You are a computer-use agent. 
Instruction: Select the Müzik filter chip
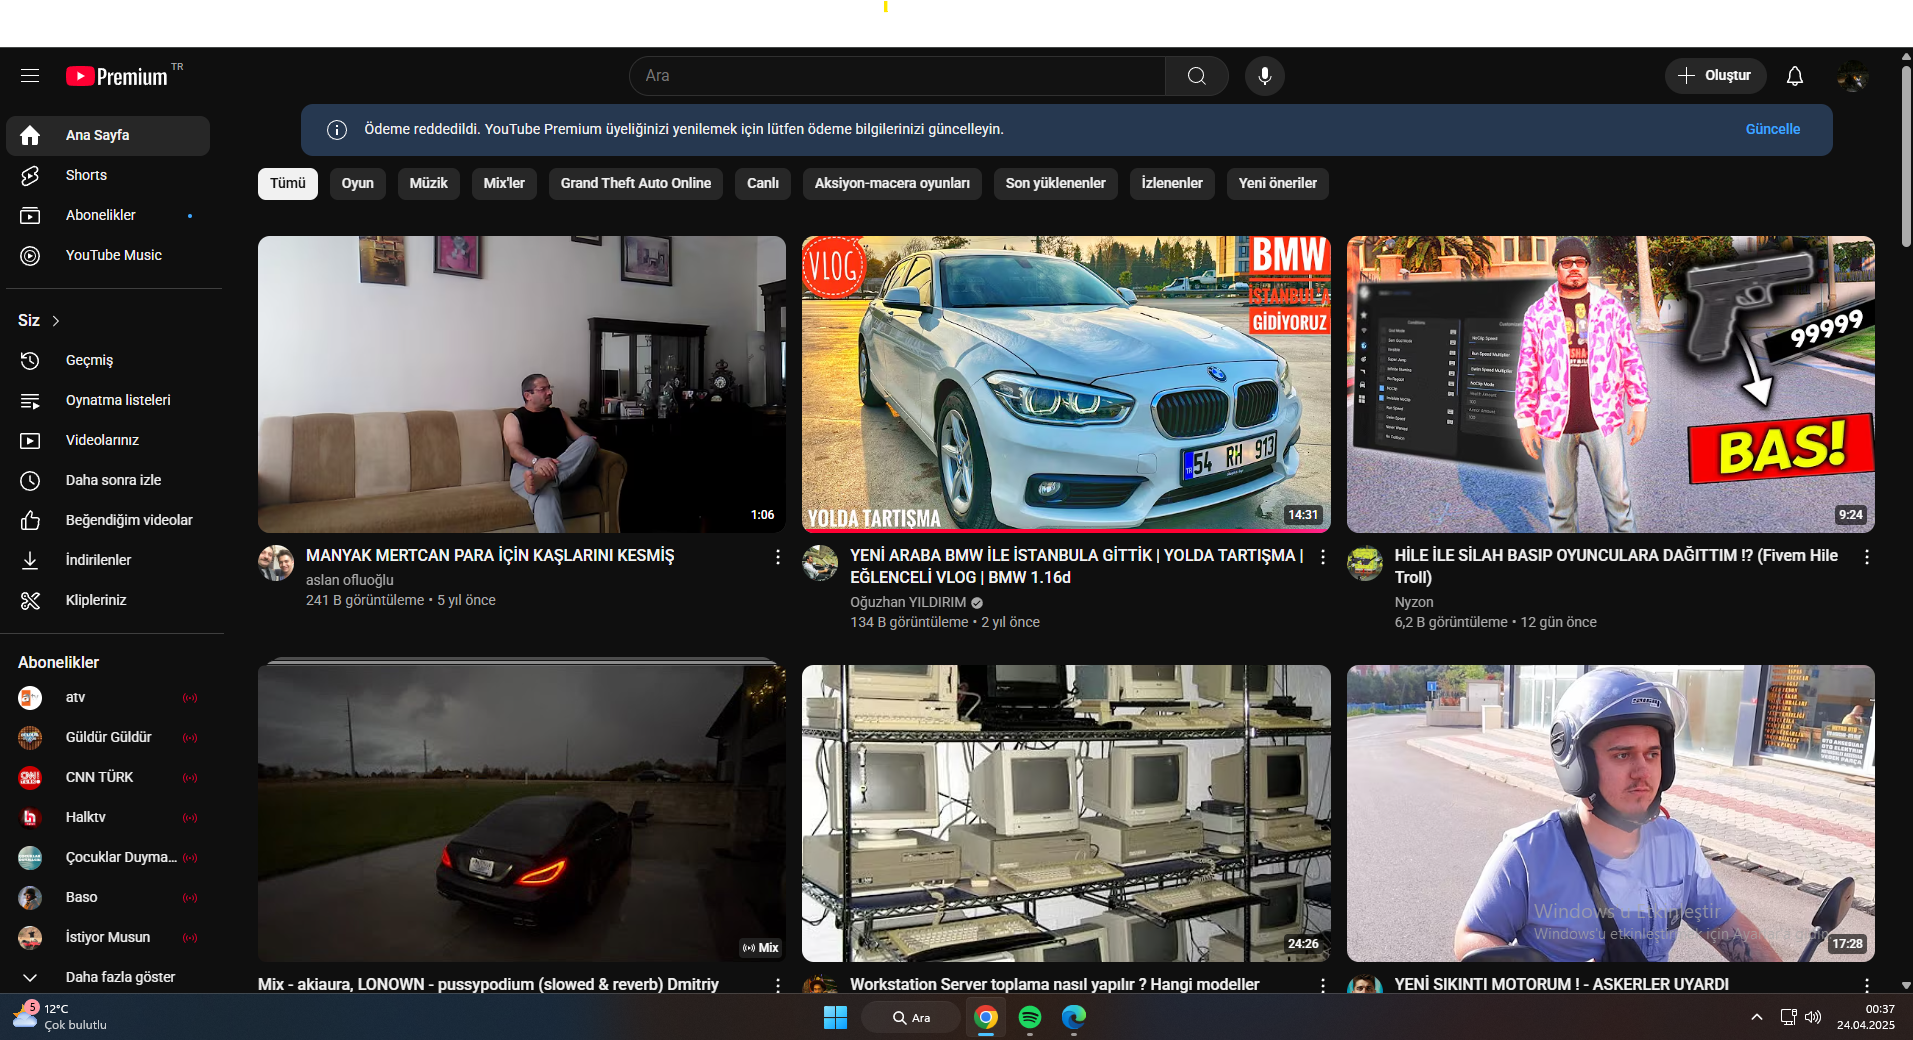[x=429, y=183]
